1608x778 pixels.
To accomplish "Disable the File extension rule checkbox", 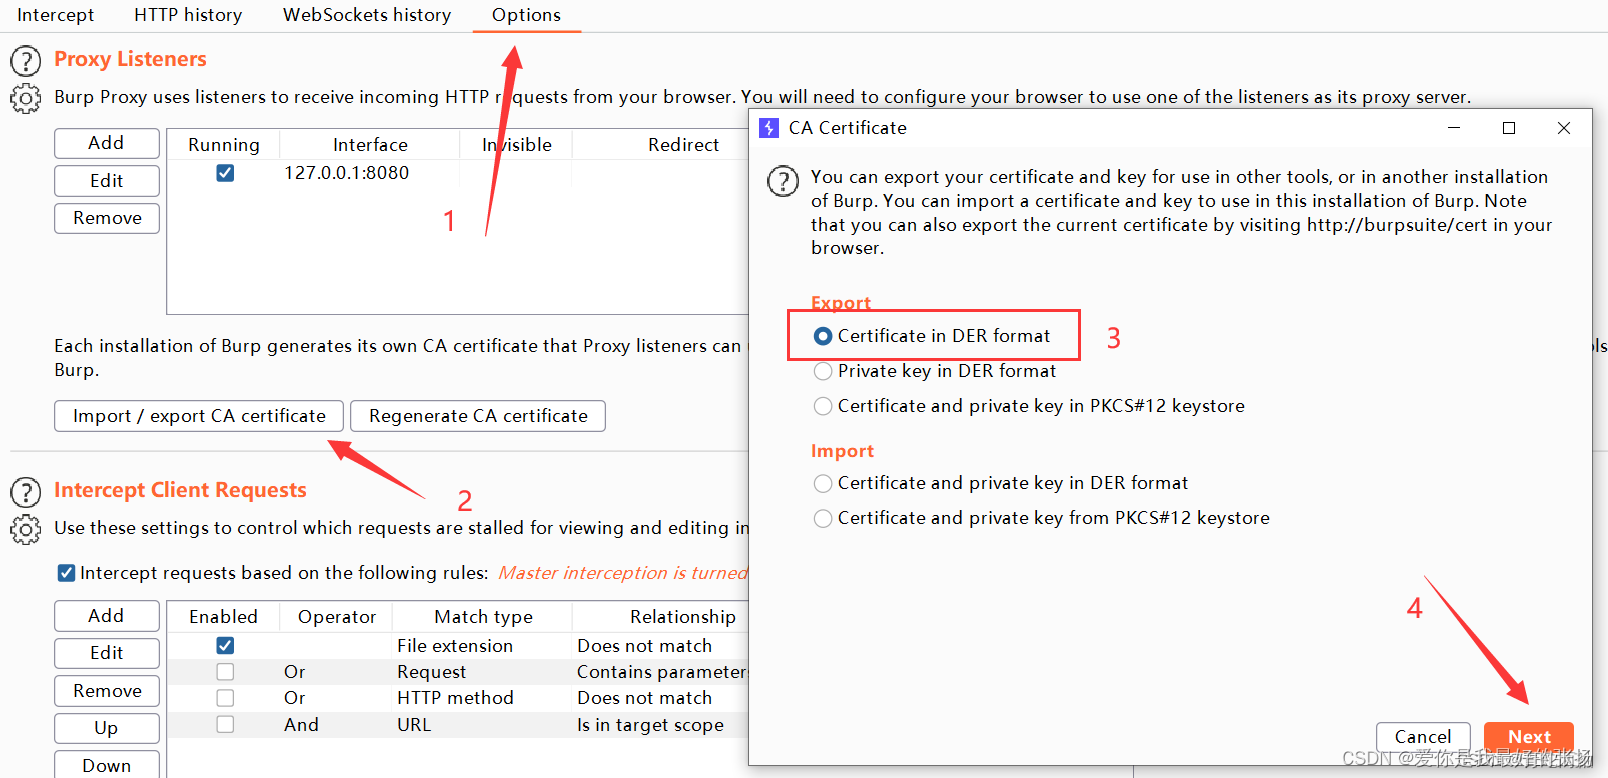I will pyautogui.click(x=225, y=646).
